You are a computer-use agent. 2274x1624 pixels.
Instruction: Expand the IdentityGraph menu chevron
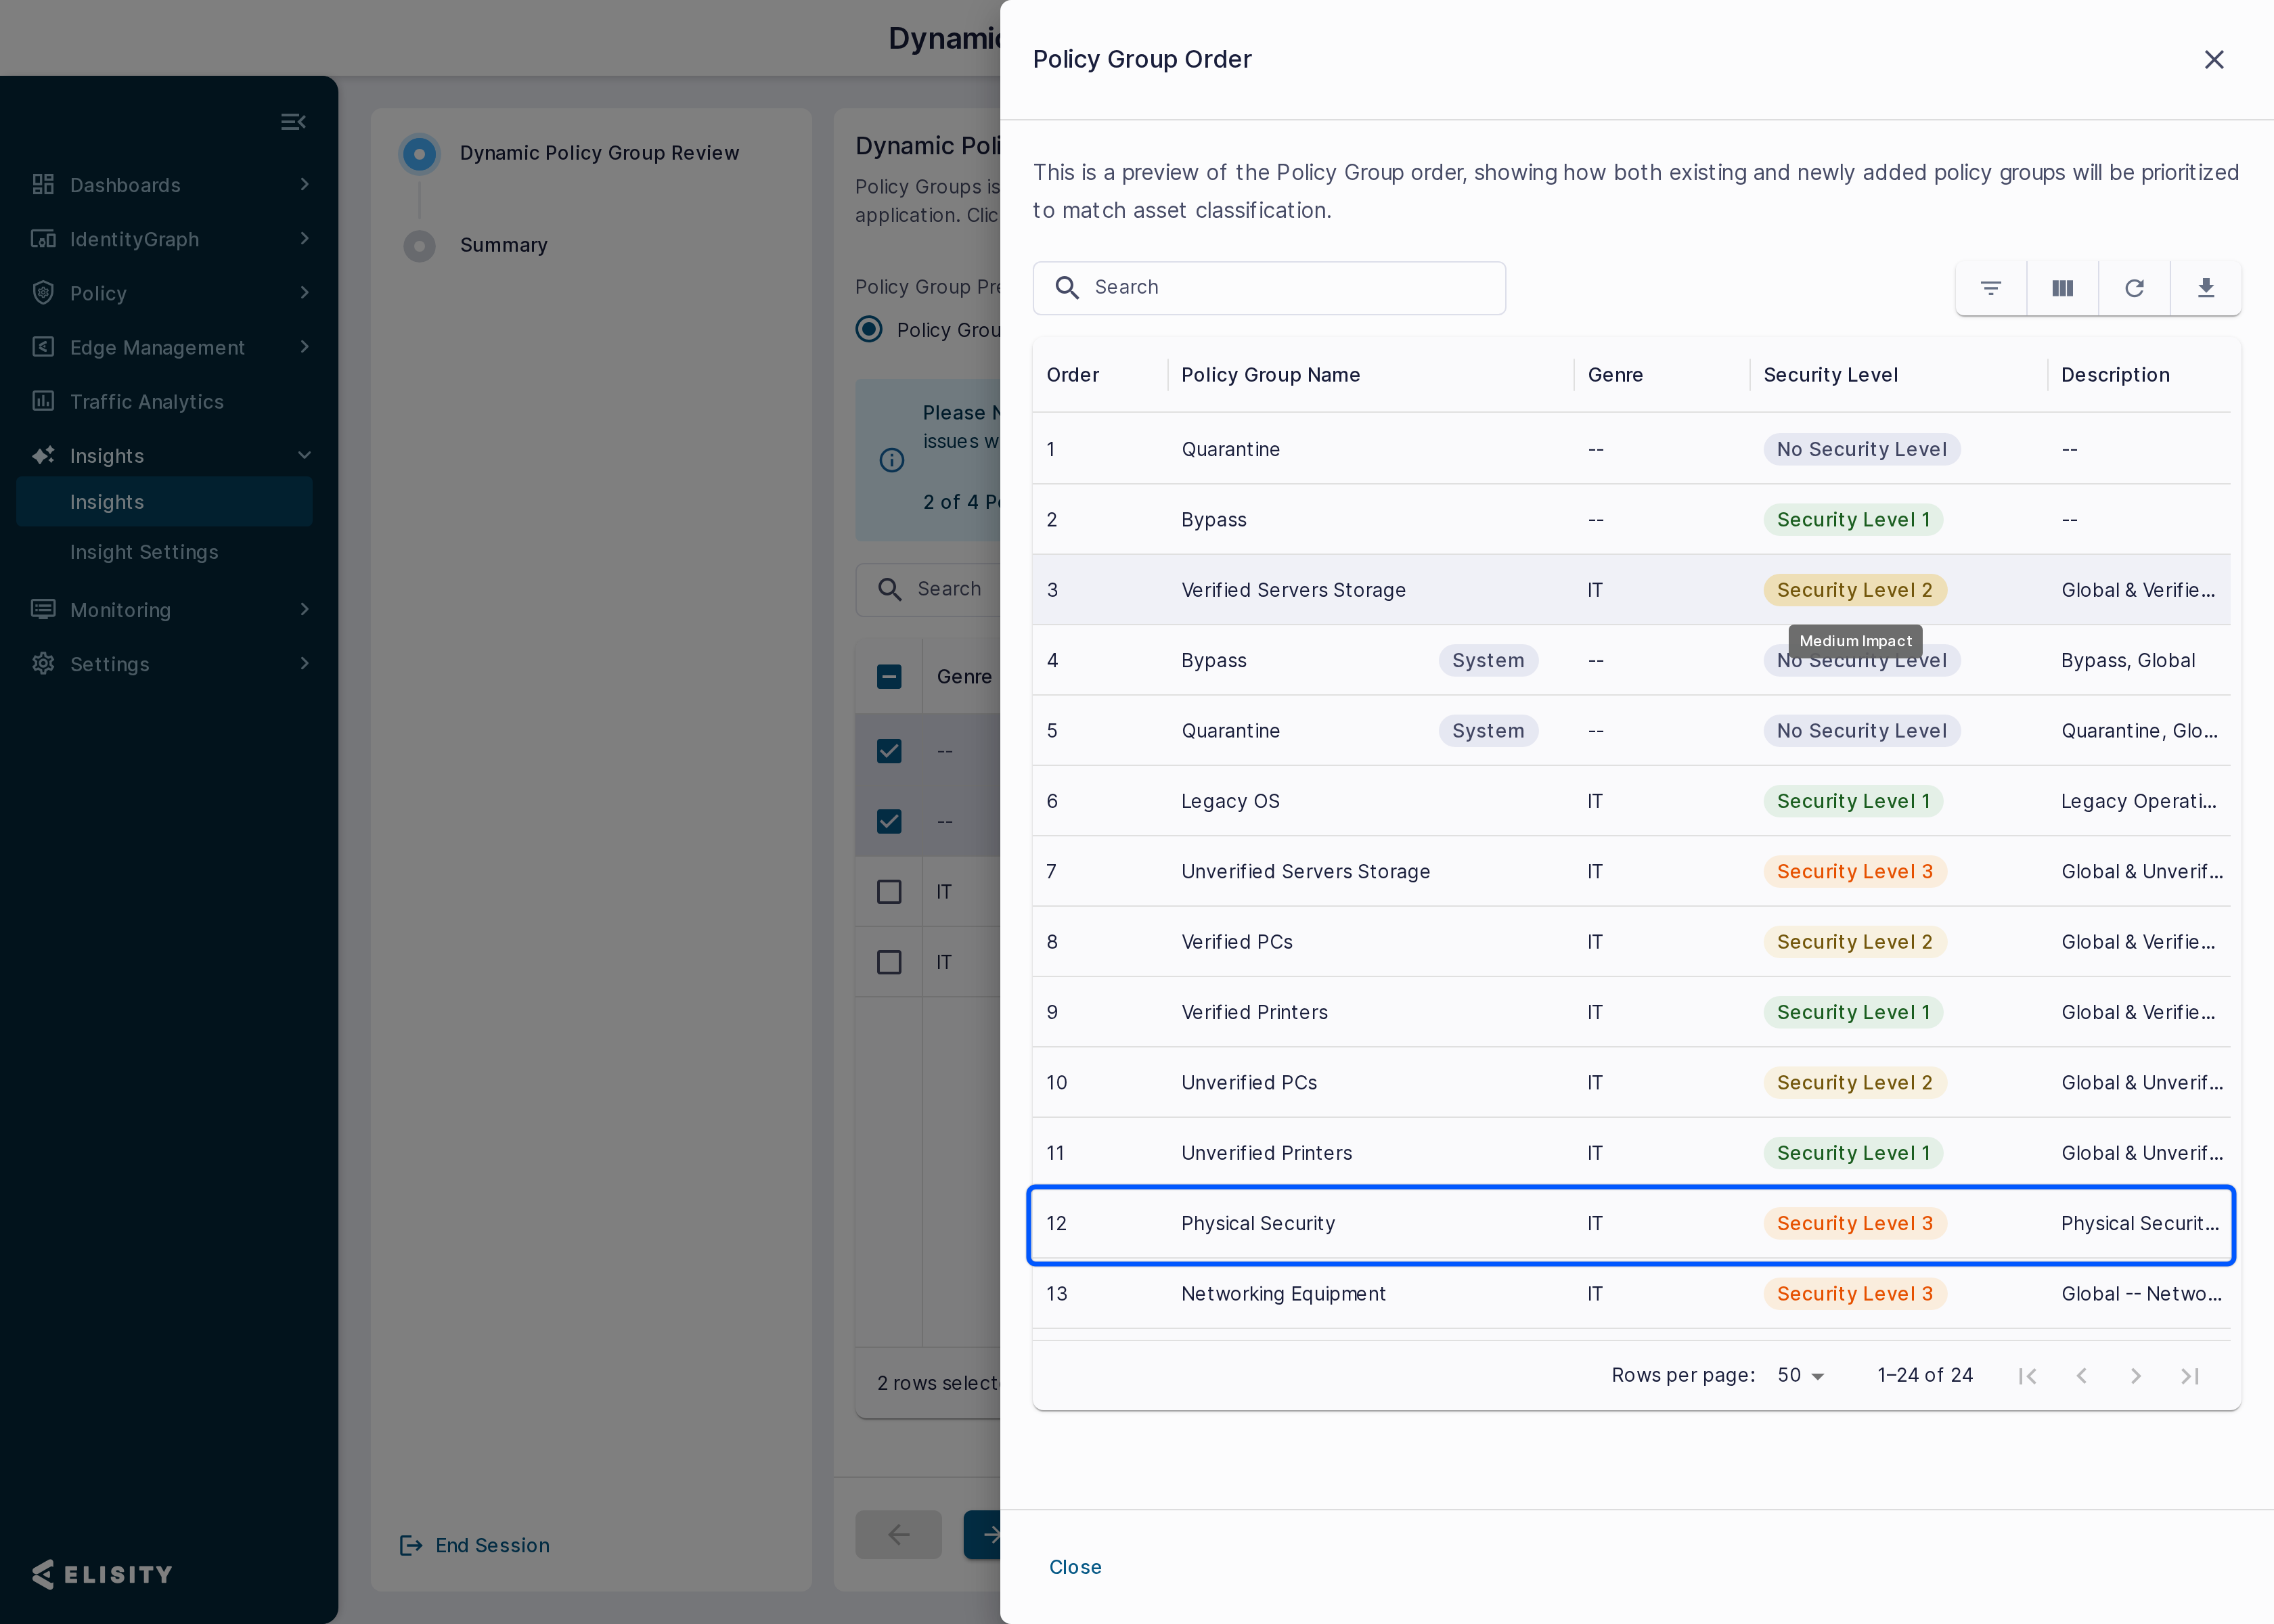pyautogui.click(x=305, y=238)
